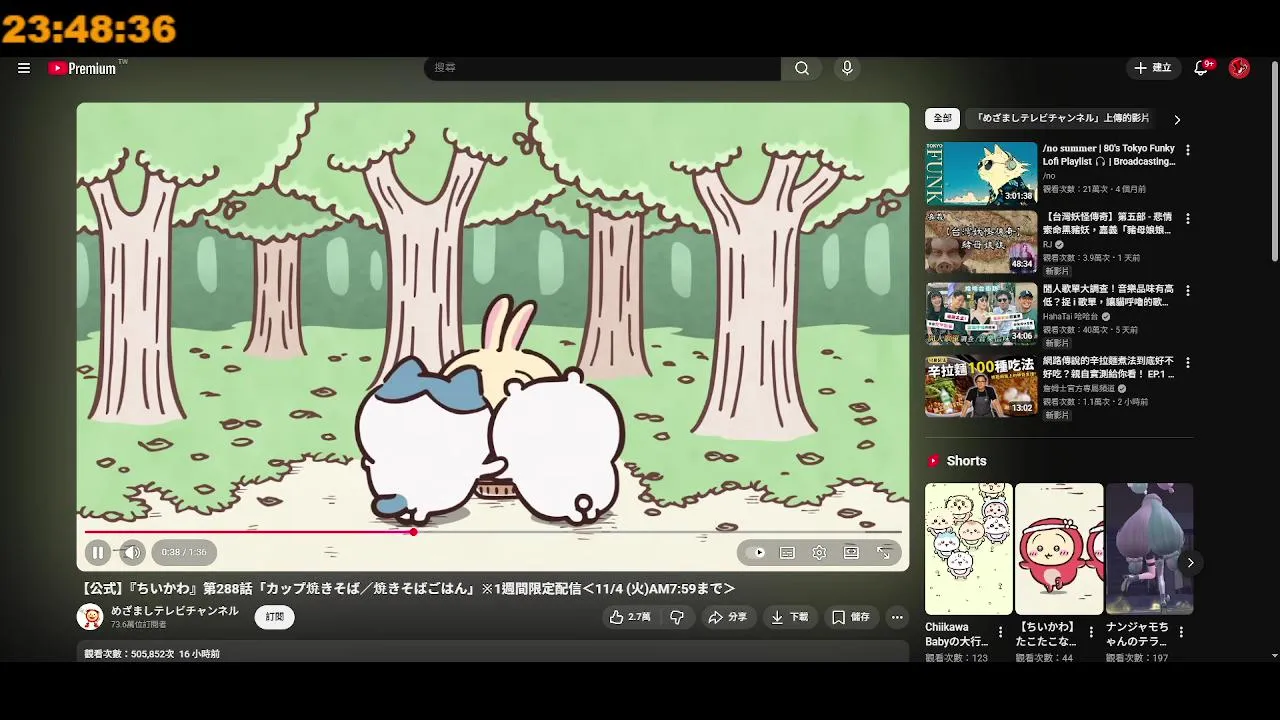Show next filter chips arrow
This screenshot has width=1280, height=720.
tap(1177, 119)
